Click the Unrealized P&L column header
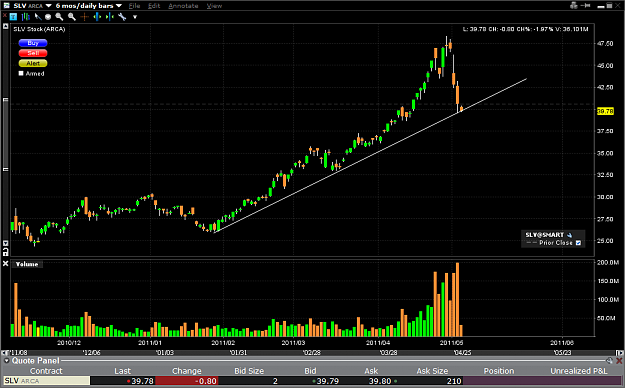The width and height of the screenshot is (625, 388). click(x=579, y=371)
